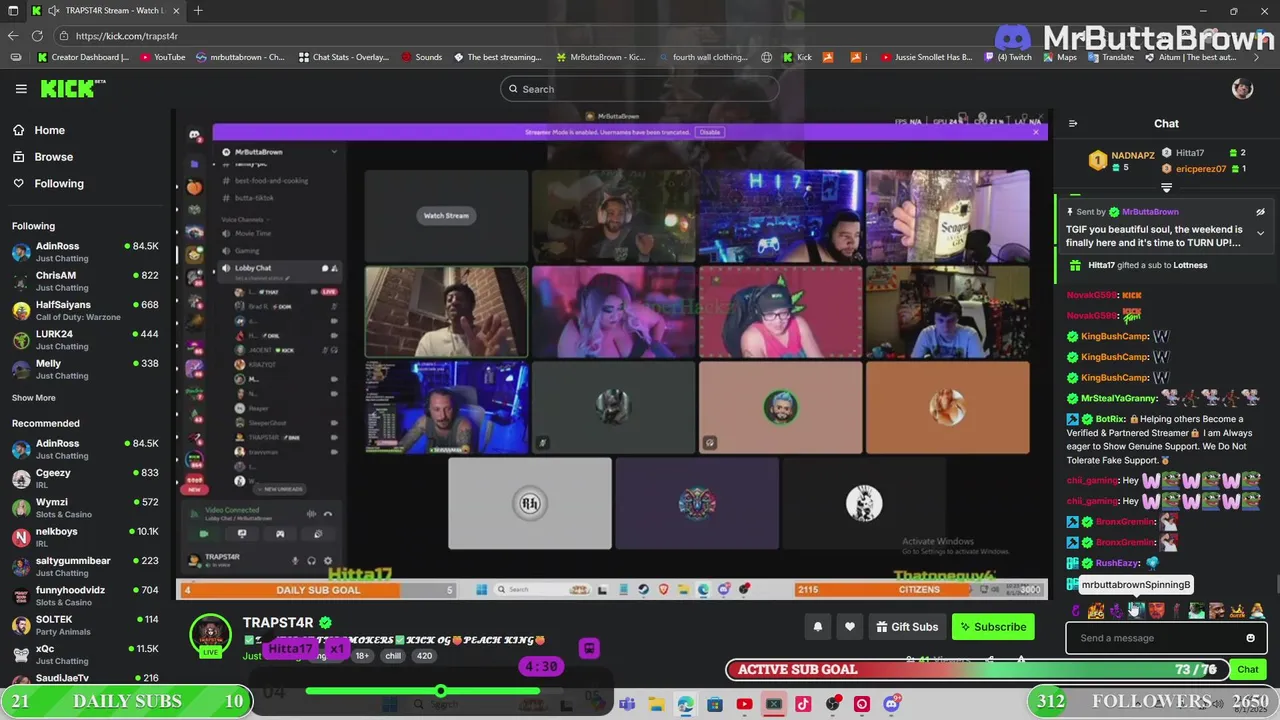Open Following in sidebar
The width and height of the screenshot is (1280, 720).
(x=59, y=184)
